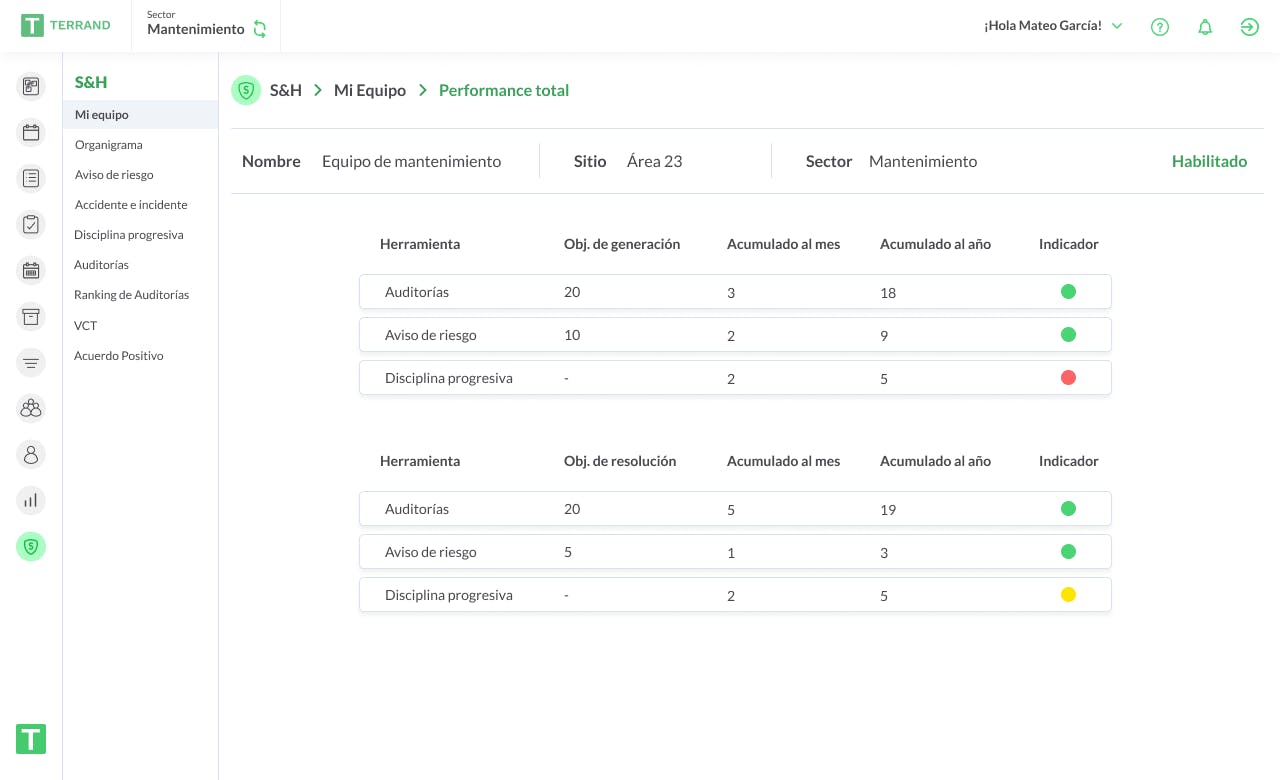This screenshot has height=780, width=1280.
Task: Click the Performance total breadcrumb
Action: [x=504, y=90]
